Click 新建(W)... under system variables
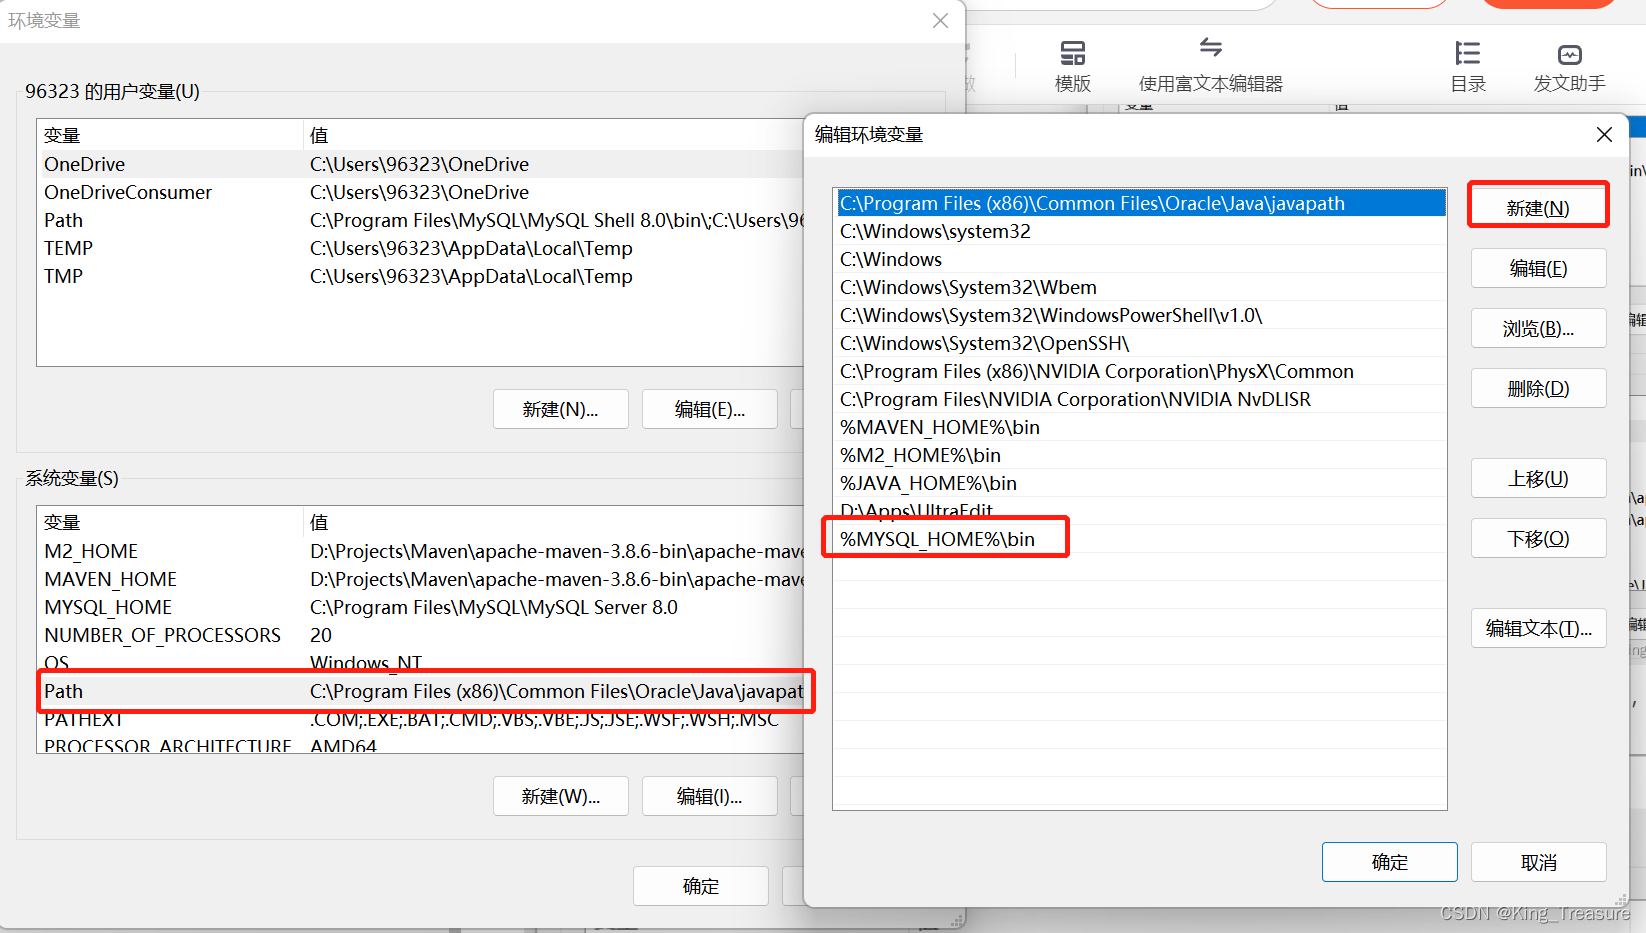 [560, 796]
